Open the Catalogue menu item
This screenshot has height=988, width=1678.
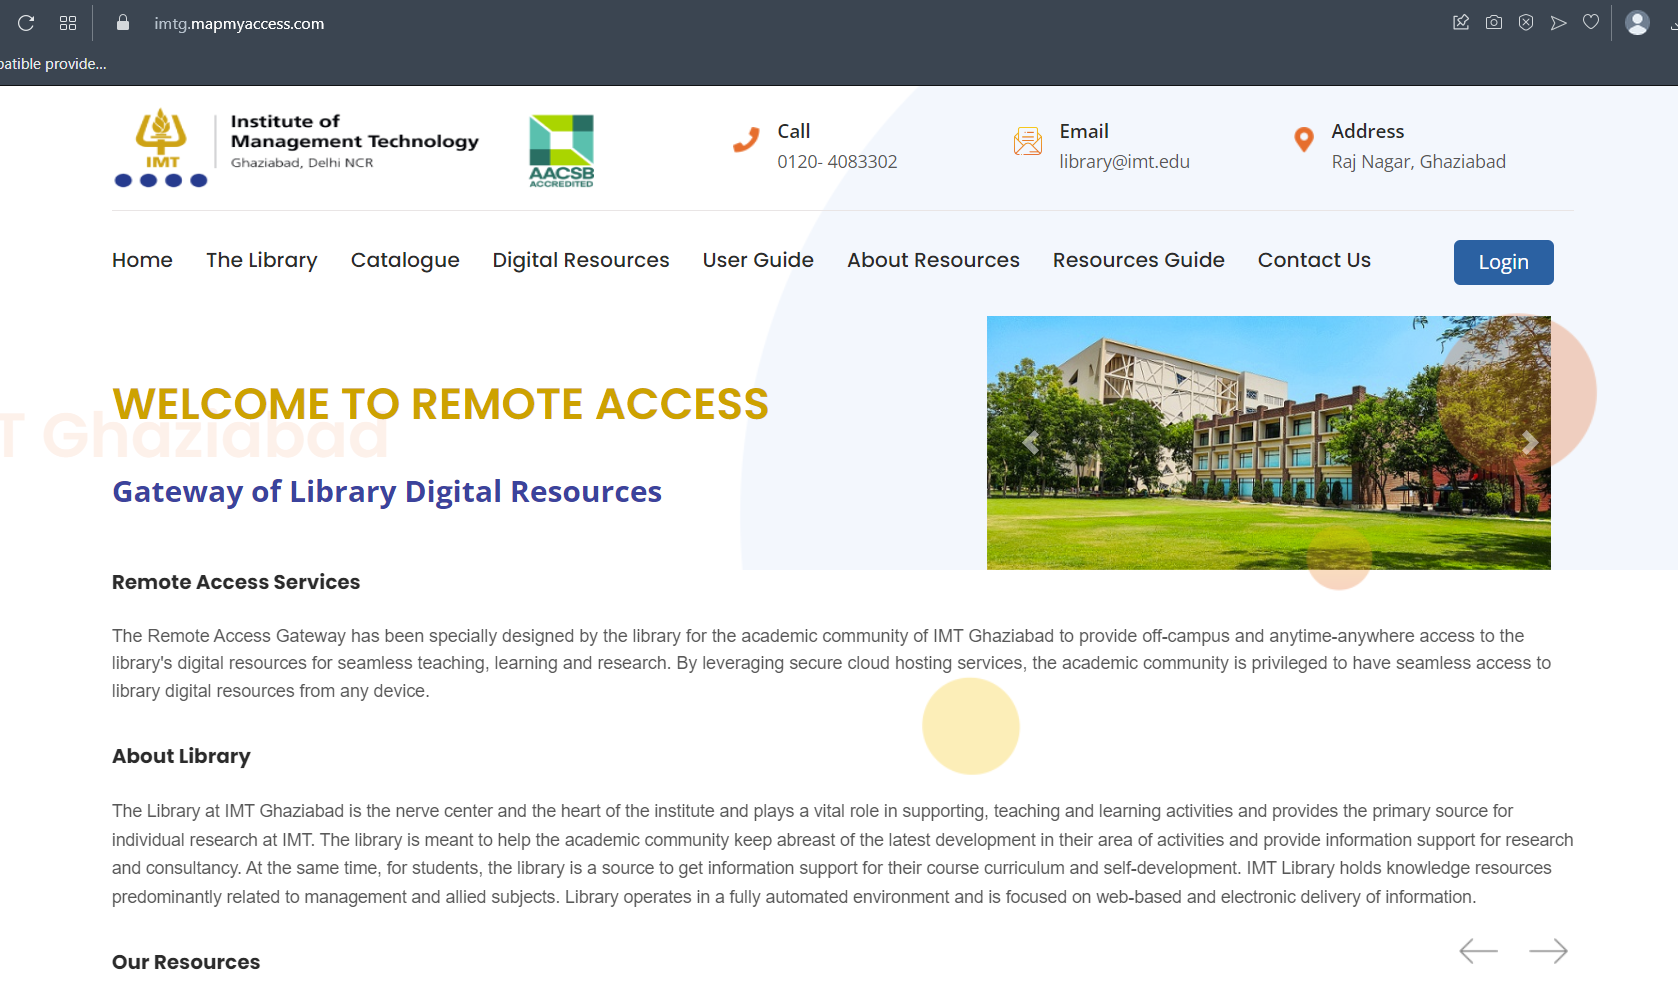click(x=405, y=260)
